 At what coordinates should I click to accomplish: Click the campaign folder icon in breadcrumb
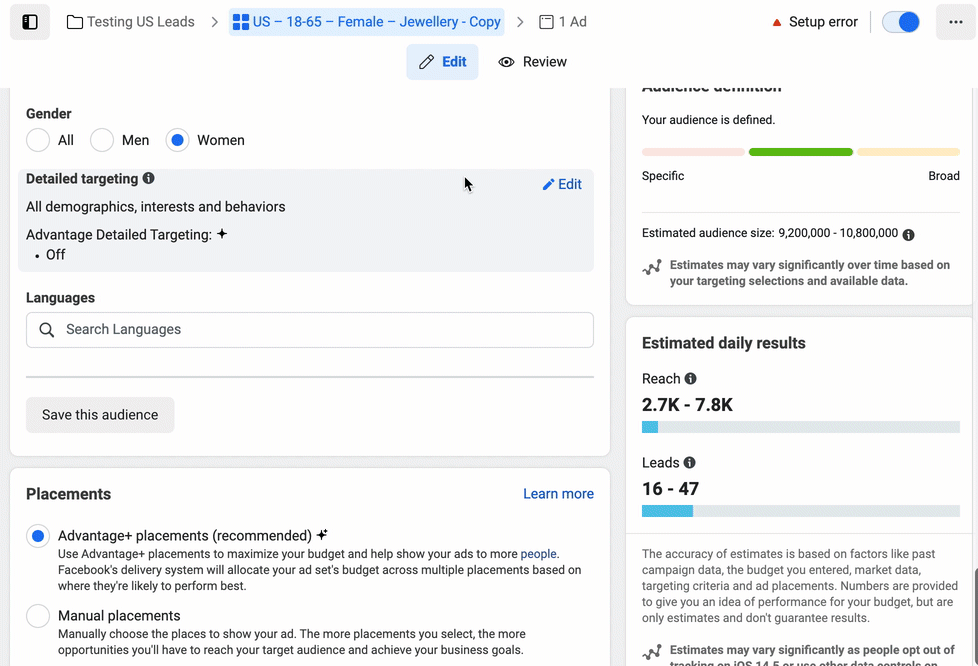(75, 22)
